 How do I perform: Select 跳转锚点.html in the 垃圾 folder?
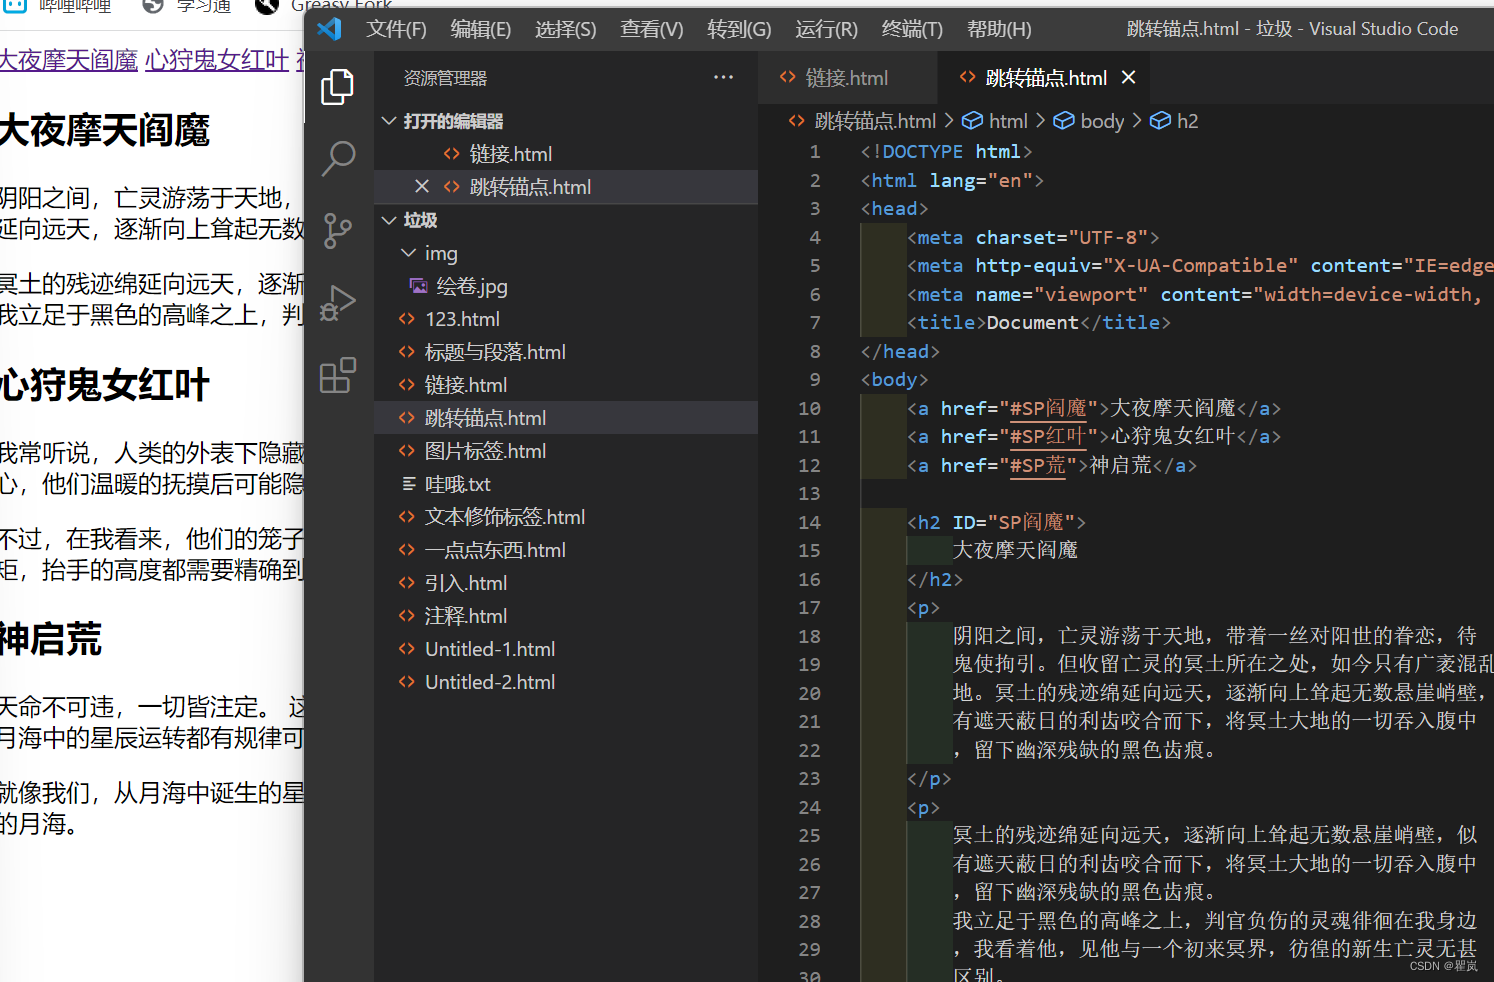tap(566, 418)
